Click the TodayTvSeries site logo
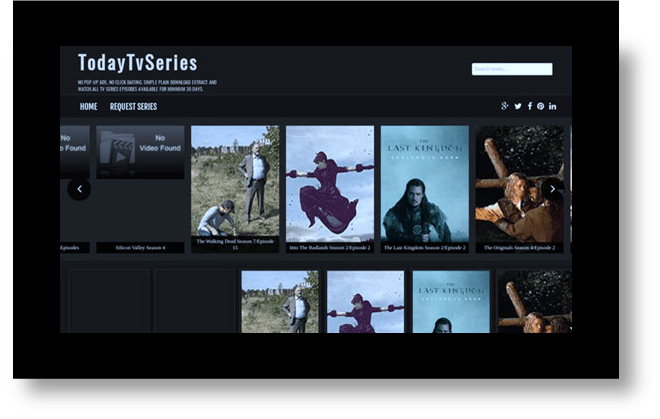This screenshot has height=419, width=660. [138, 63]
